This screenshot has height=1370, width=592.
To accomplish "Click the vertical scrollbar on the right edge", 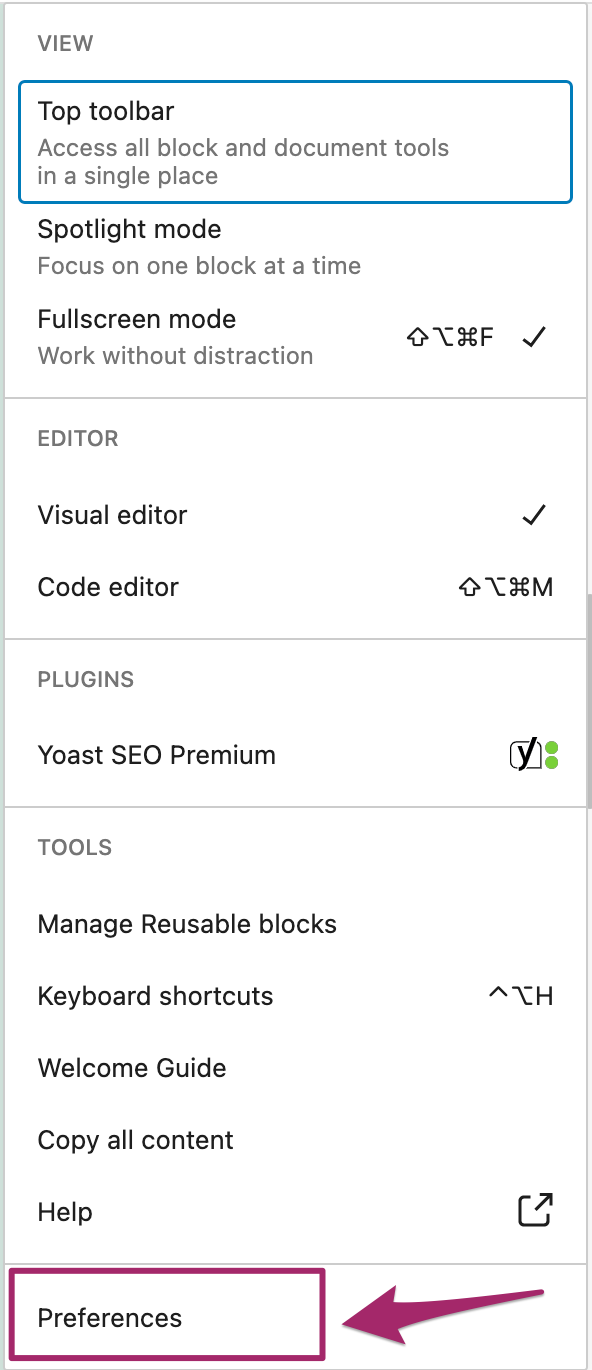I will click(x=588, y=698).
